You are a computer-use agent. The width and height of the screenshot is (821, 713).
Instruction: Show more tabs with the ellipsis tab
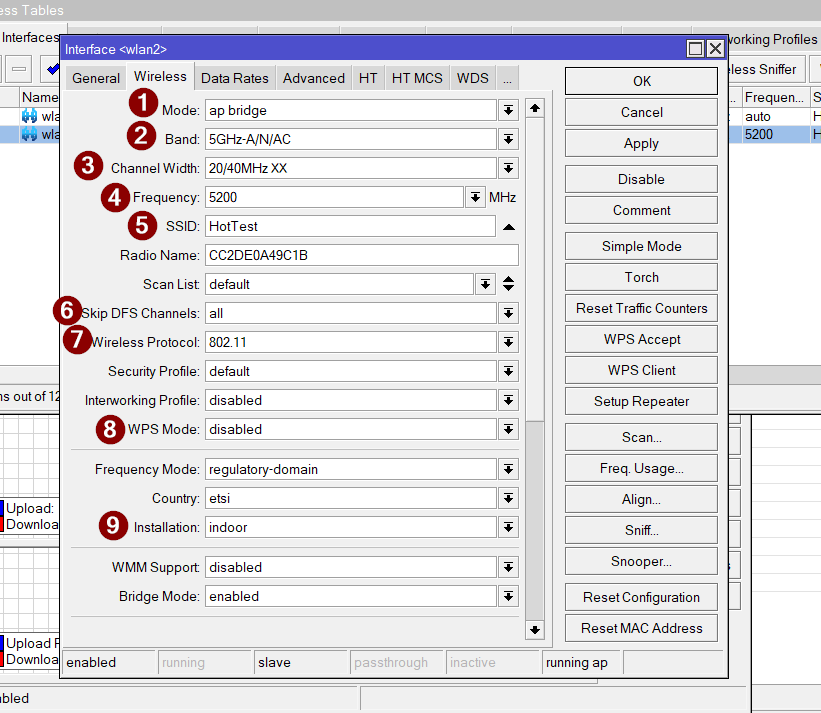coord(507,79)
